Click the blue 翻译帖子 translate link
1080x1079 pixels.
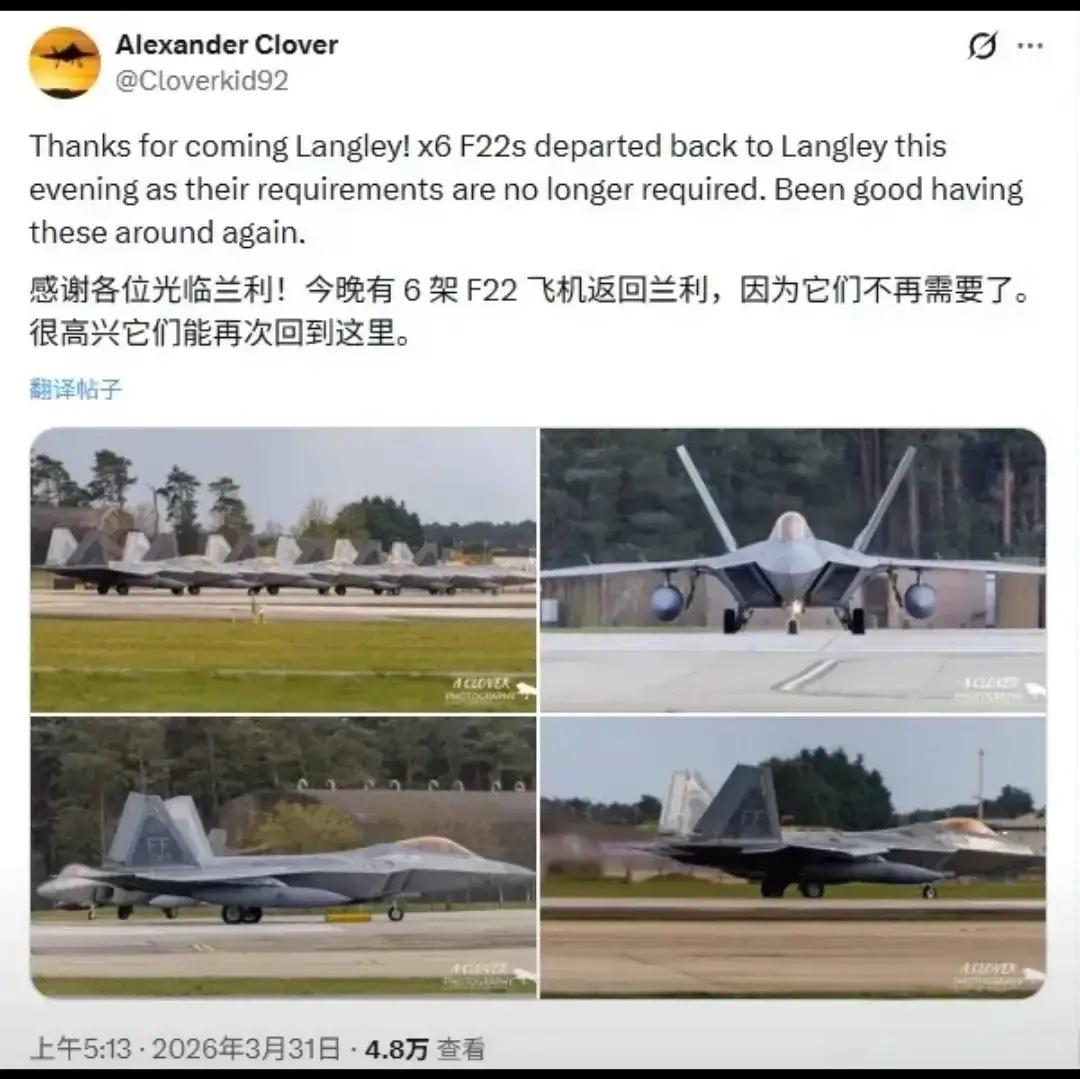(x=76, y=389)
